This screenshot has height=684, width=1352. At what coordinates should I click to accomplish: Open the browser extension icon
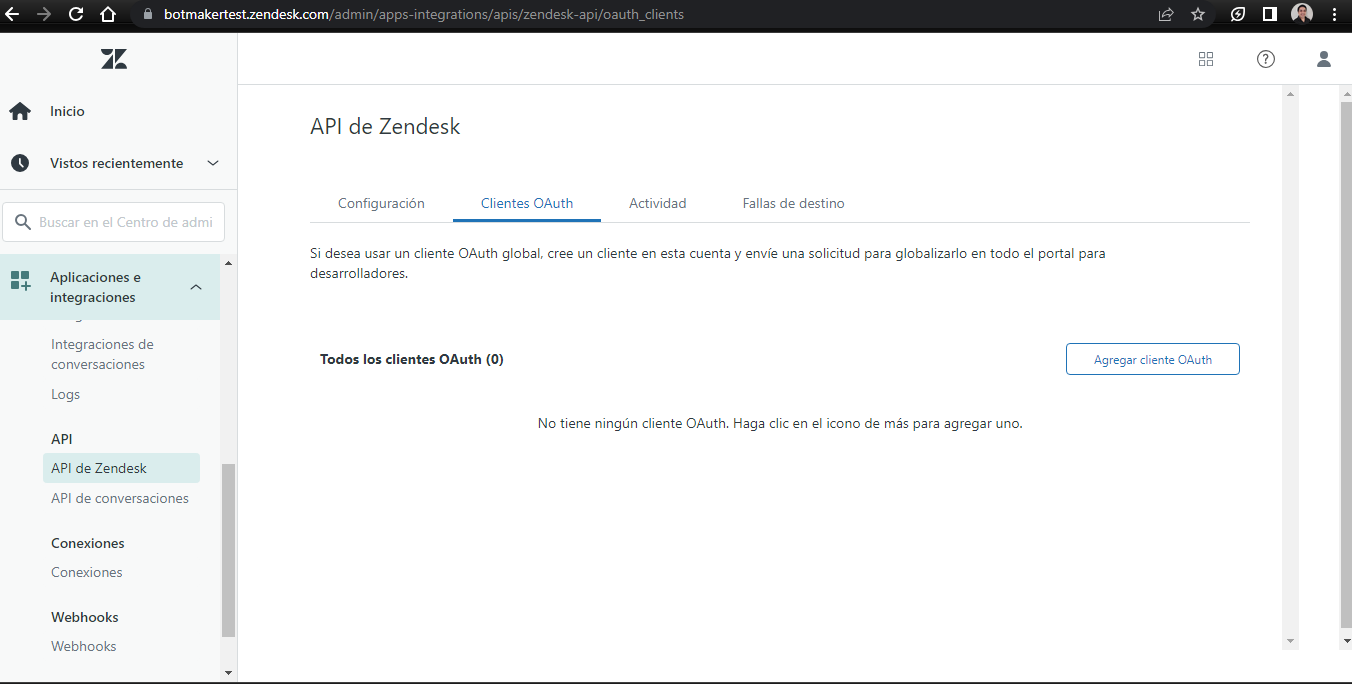pos(1238,15)
